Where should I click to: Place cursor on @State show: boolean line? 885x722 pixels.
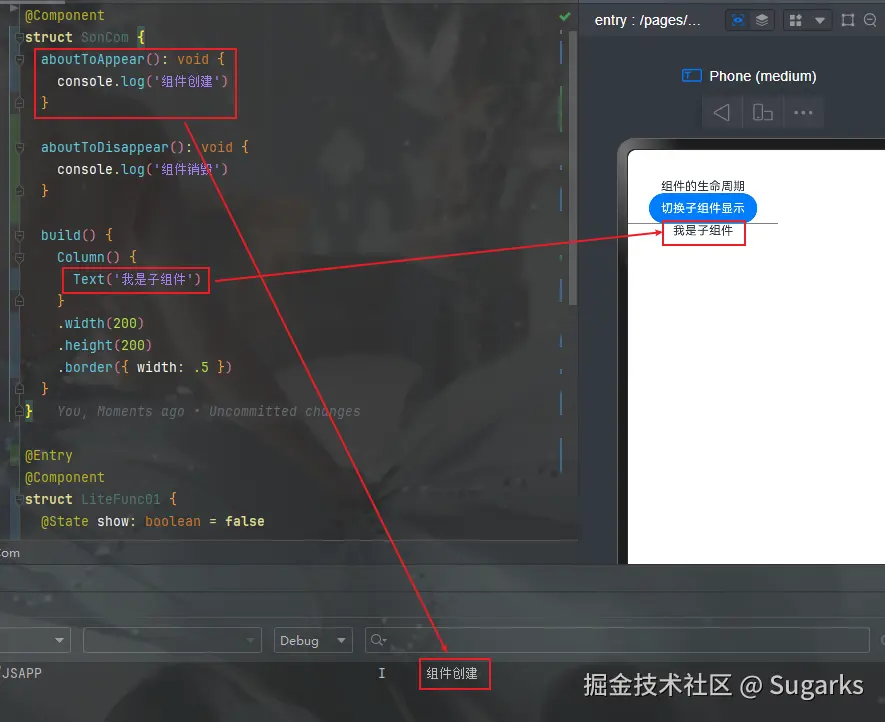(152, 521)
